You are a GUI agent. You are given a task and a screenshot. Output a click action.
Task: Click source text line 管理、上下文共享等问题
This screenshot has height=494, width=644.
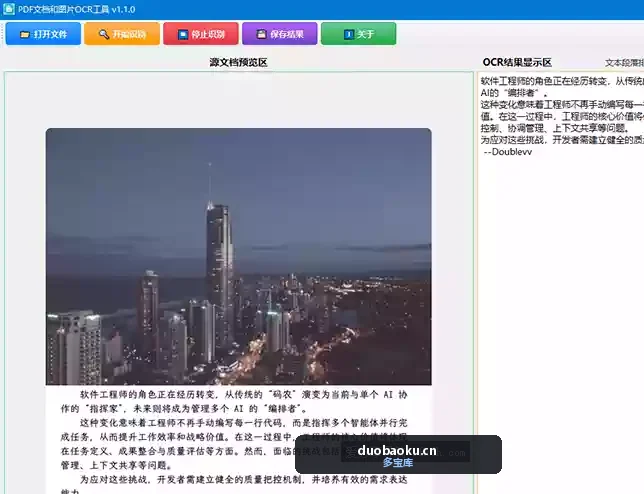click(117, 465)
